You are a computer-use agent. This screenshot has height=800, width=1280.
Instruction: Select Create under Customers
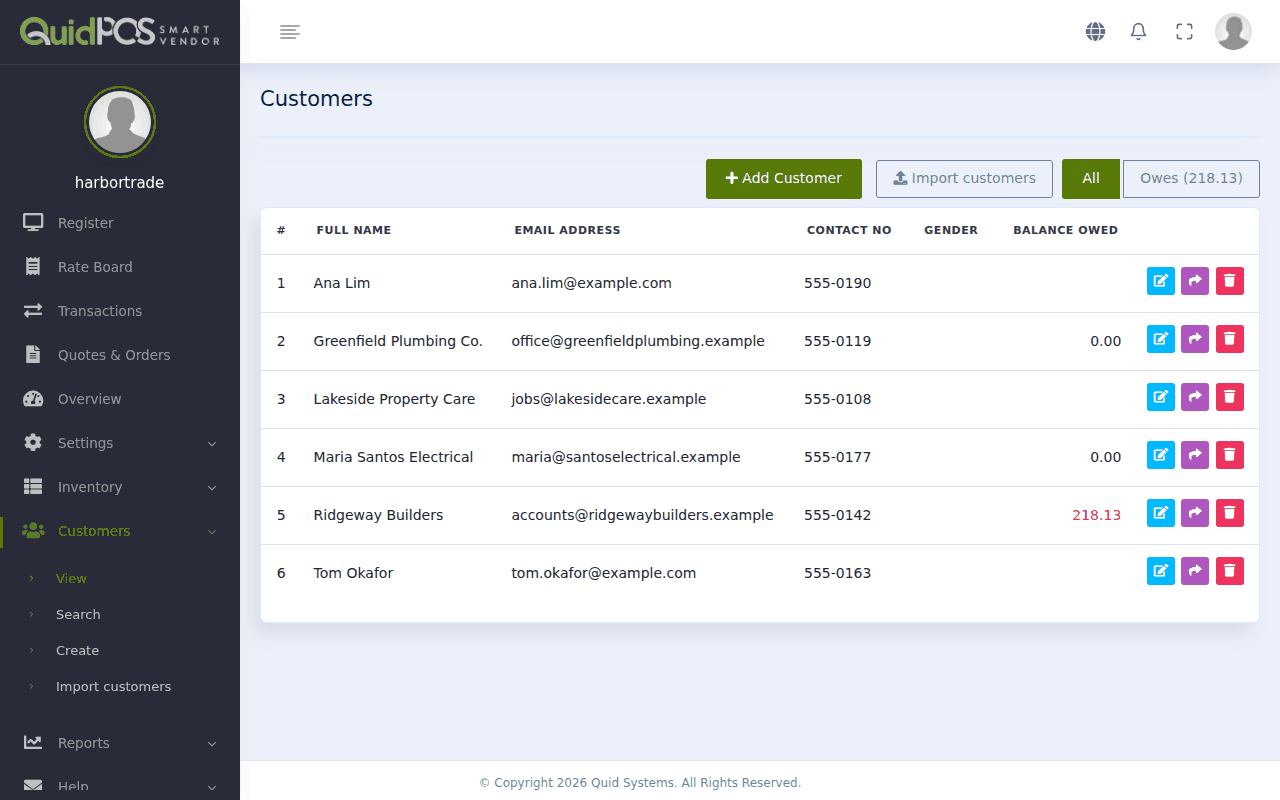(77, 650)
